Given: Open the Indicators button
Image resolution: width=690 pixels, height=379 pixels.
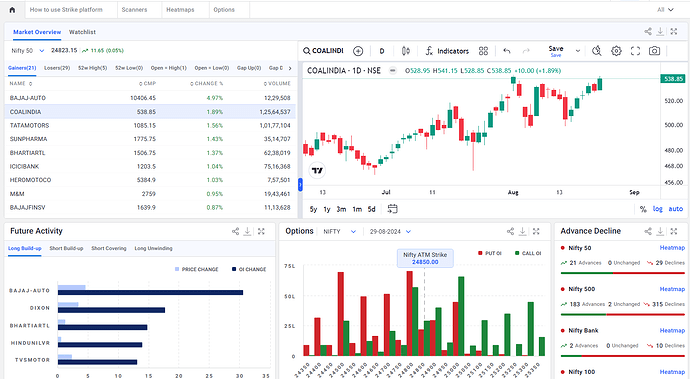Looking at the screenshot, I should (x=447, y=51).
